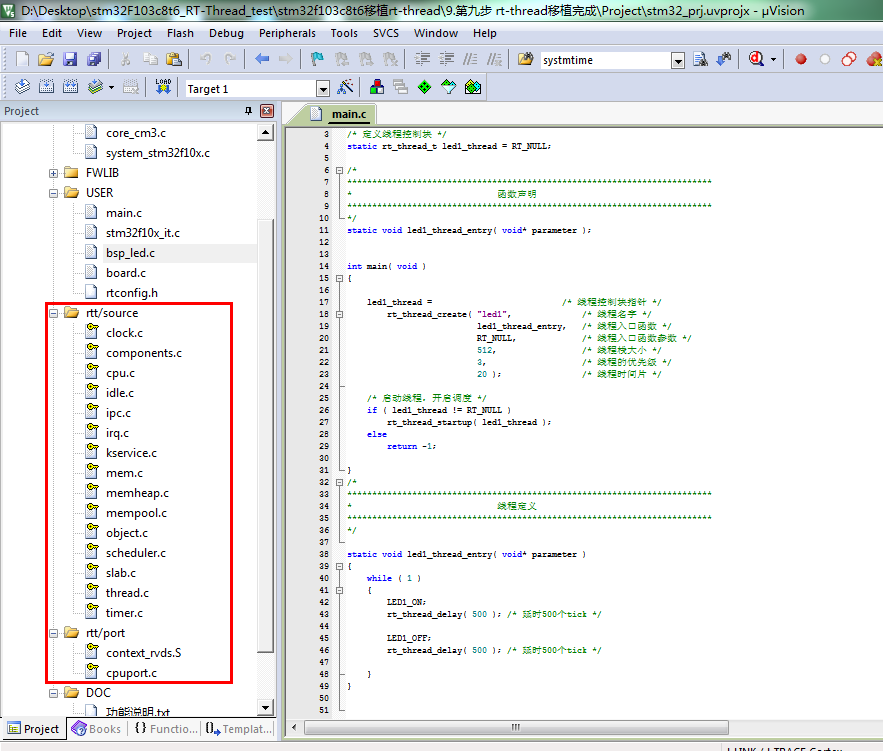Viewport: 883px width, 751px height.
Task: Expand the FWLIB folder in project tree
Action: [x=54, y=173]
